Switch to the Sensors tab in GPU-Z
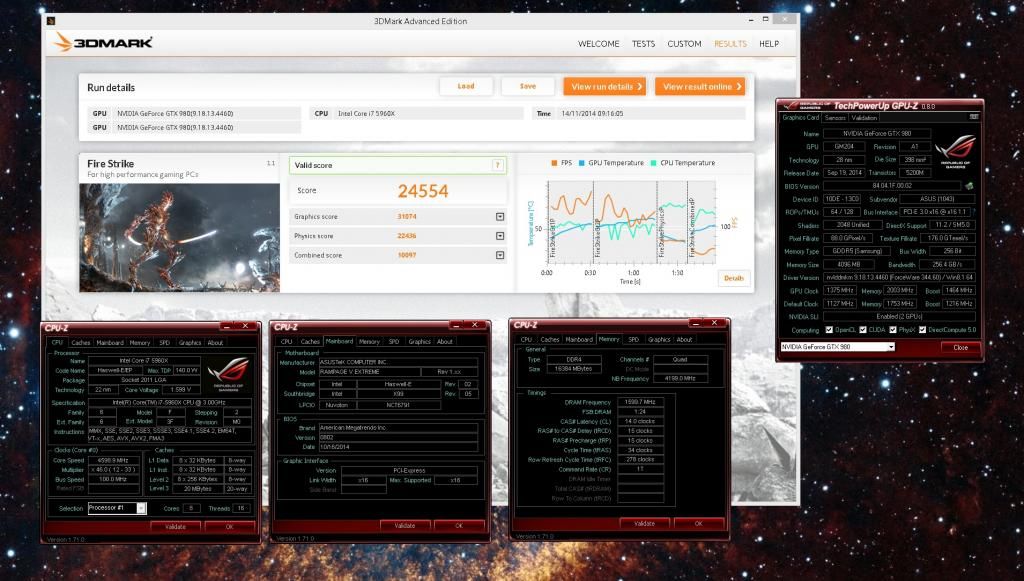 click(835, 118)
